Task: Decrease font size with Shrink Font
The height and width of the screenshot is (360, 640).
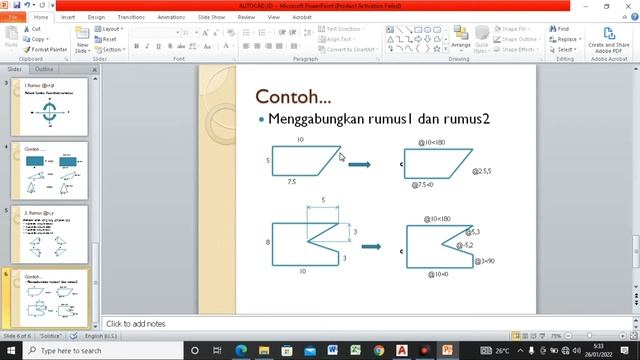Action: 216,33
